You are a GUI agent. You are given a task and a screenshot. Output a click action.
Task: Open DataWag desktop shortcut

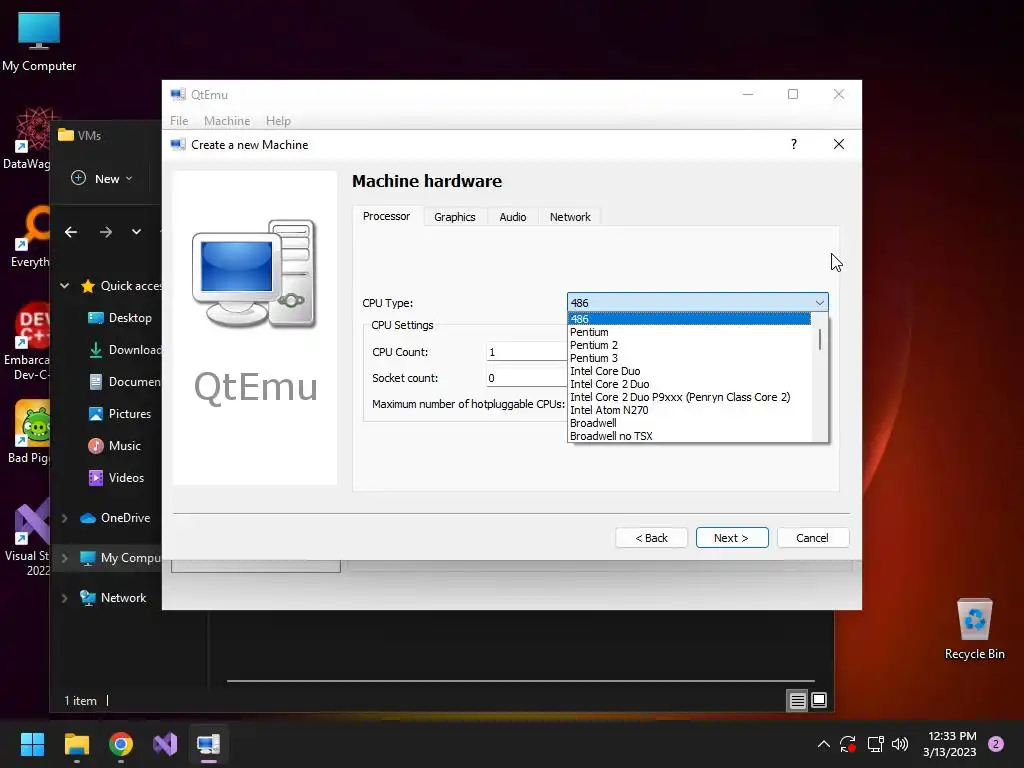(x=26, y=138)
